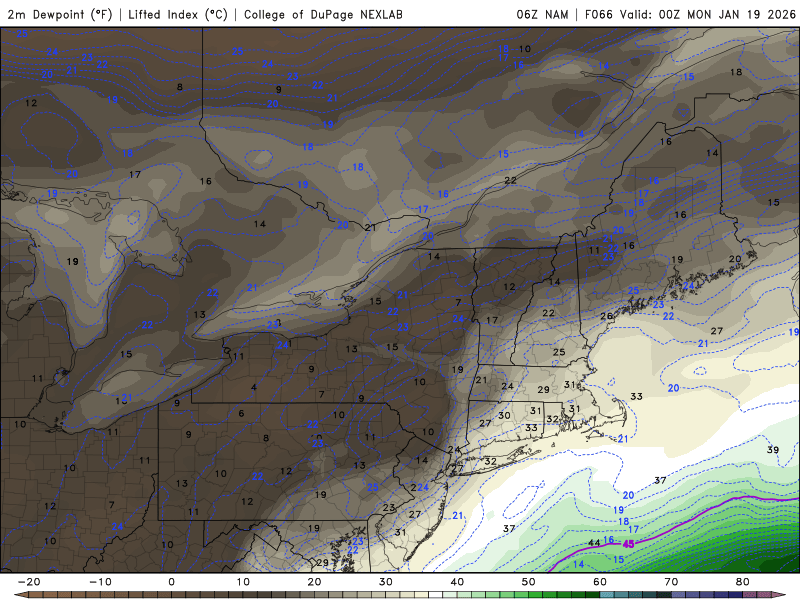Click the "06Z NAM" model run label
The width and height of the screenshot is (800, 600).
[542, 14]
